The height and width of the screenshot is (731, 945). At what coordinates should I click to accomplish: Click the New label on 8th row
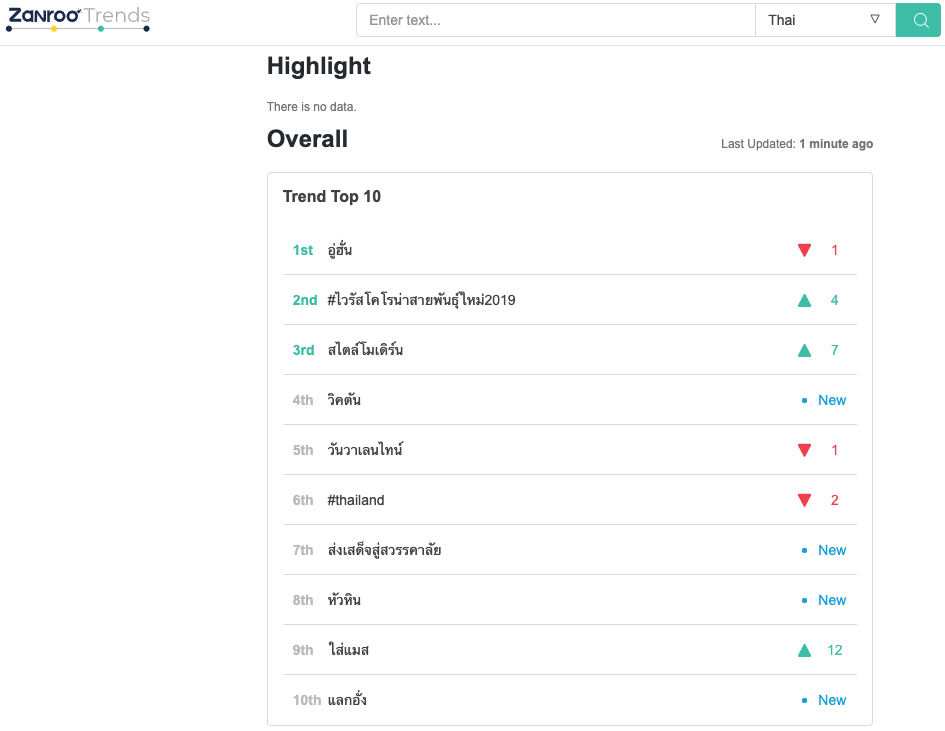pyautogui.click(x=831, y=600)
